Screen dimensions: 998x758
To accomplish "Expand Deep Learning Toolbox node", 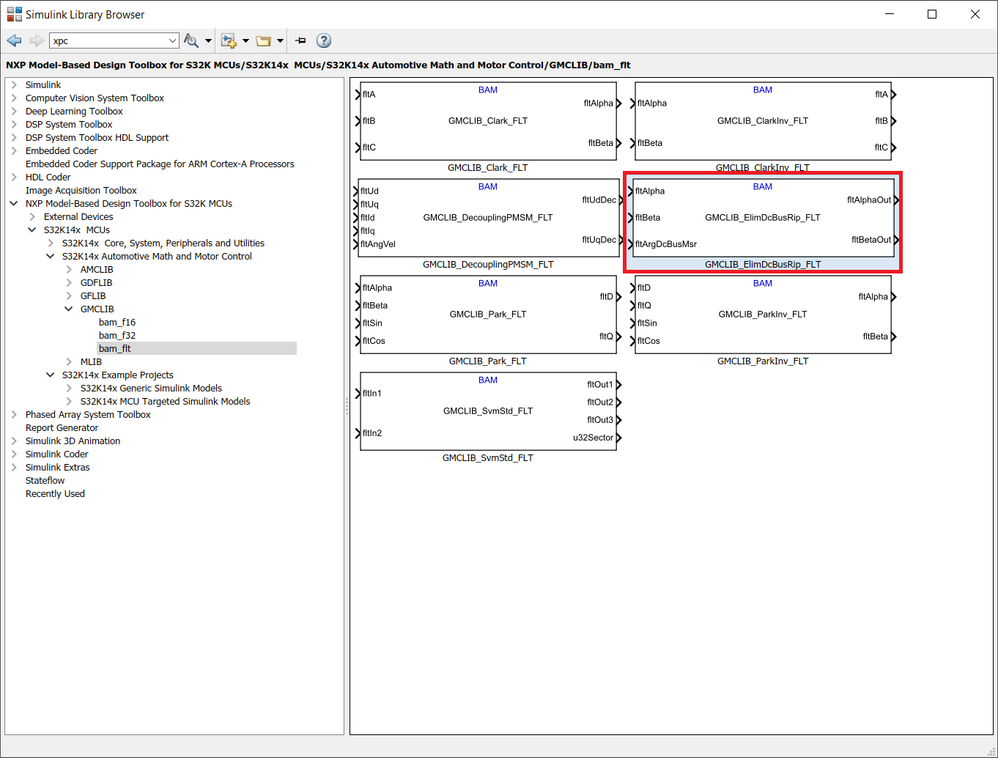I will click(14, 111).
